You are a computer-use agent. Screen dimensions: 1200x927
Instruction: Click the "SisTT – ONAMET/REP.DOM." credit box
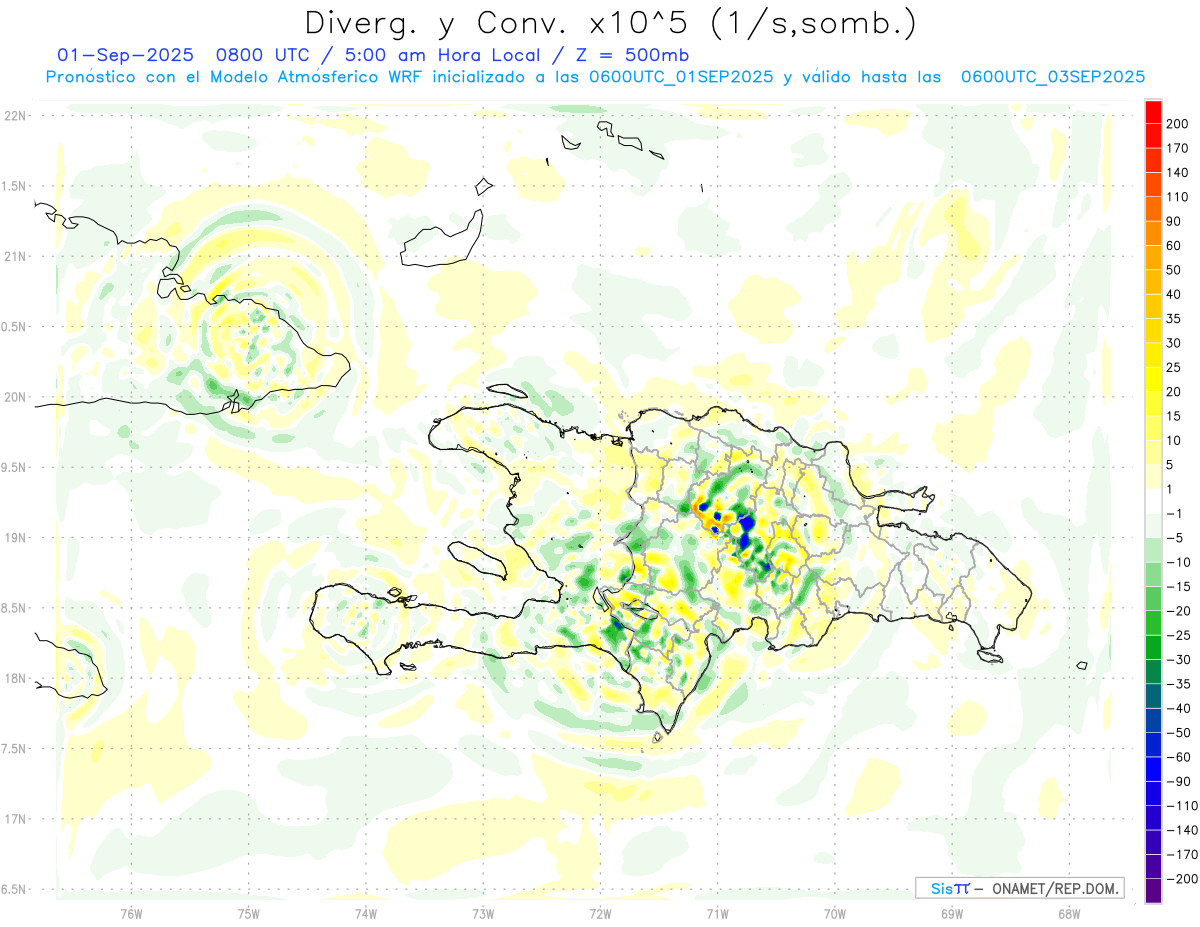point(1020,888)
